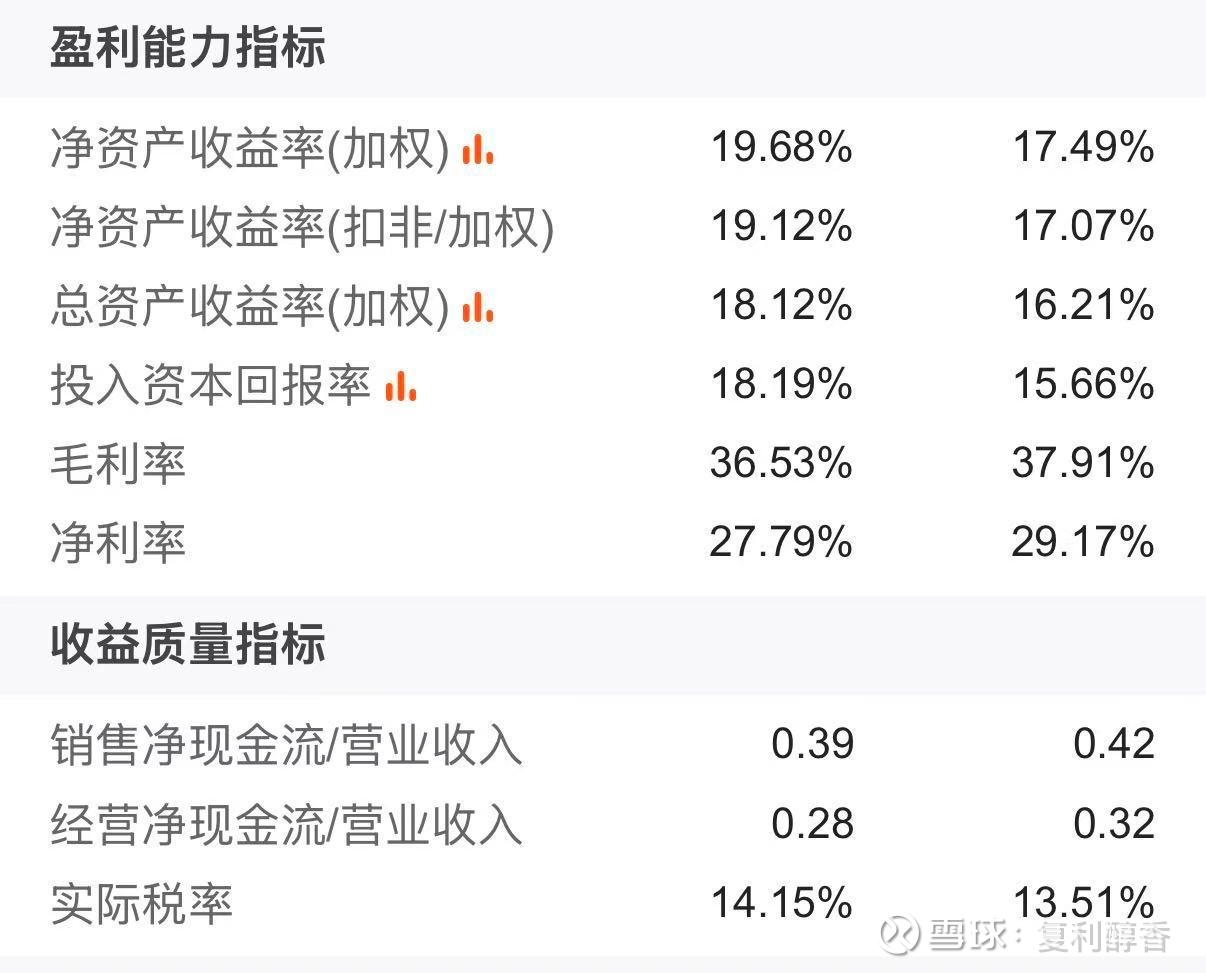Select the 收益质量指标 section header

188,645
